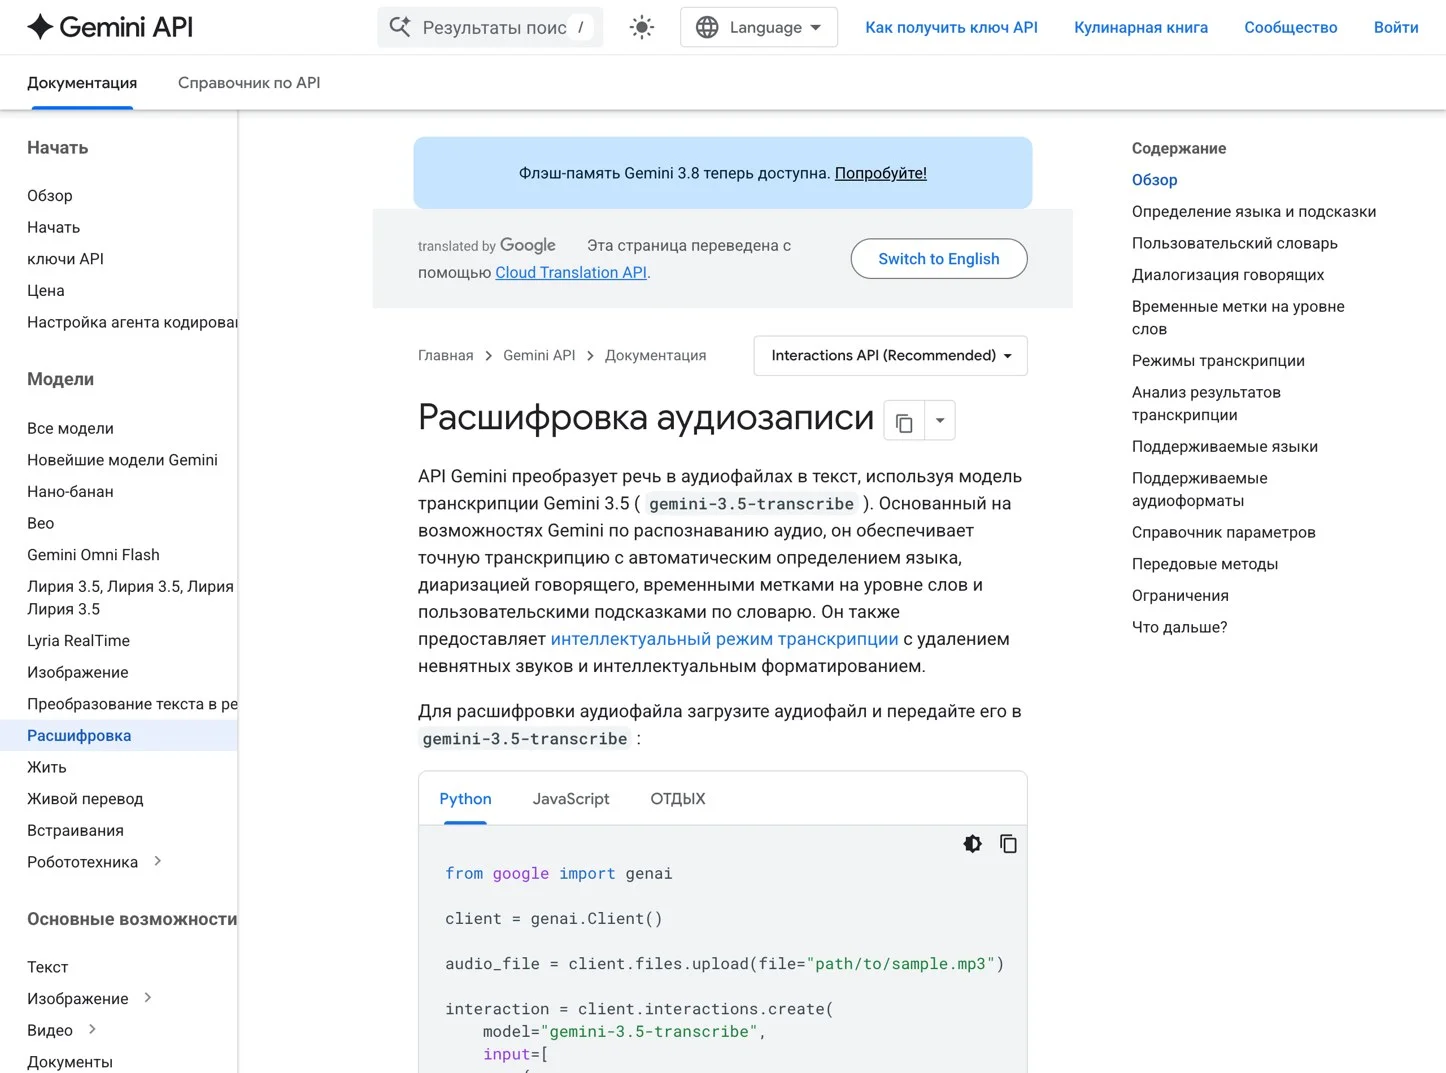Open the Interactions API (Recommended) dropdown
This screenshot has width=1446, height=1073.
(x=890, y=356)
